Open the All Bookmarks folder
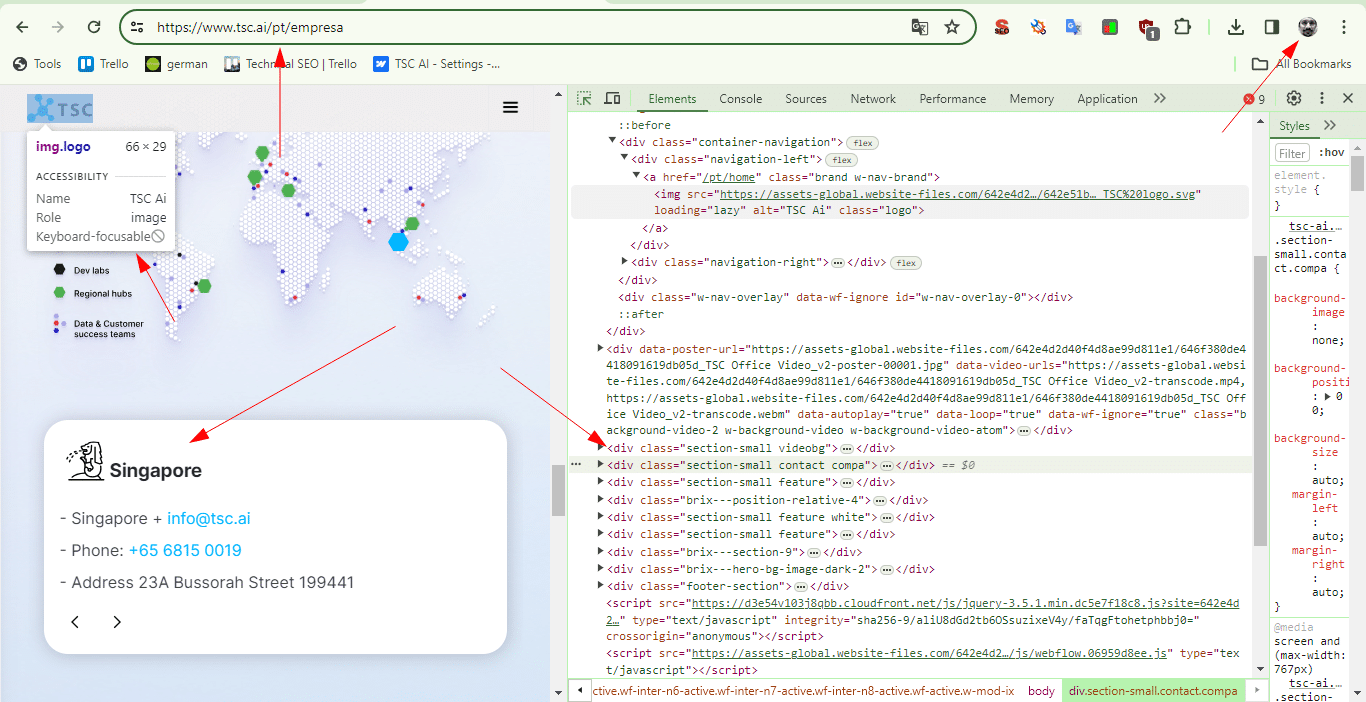The image size is (1366, 702). click(x=1301, y=64)
